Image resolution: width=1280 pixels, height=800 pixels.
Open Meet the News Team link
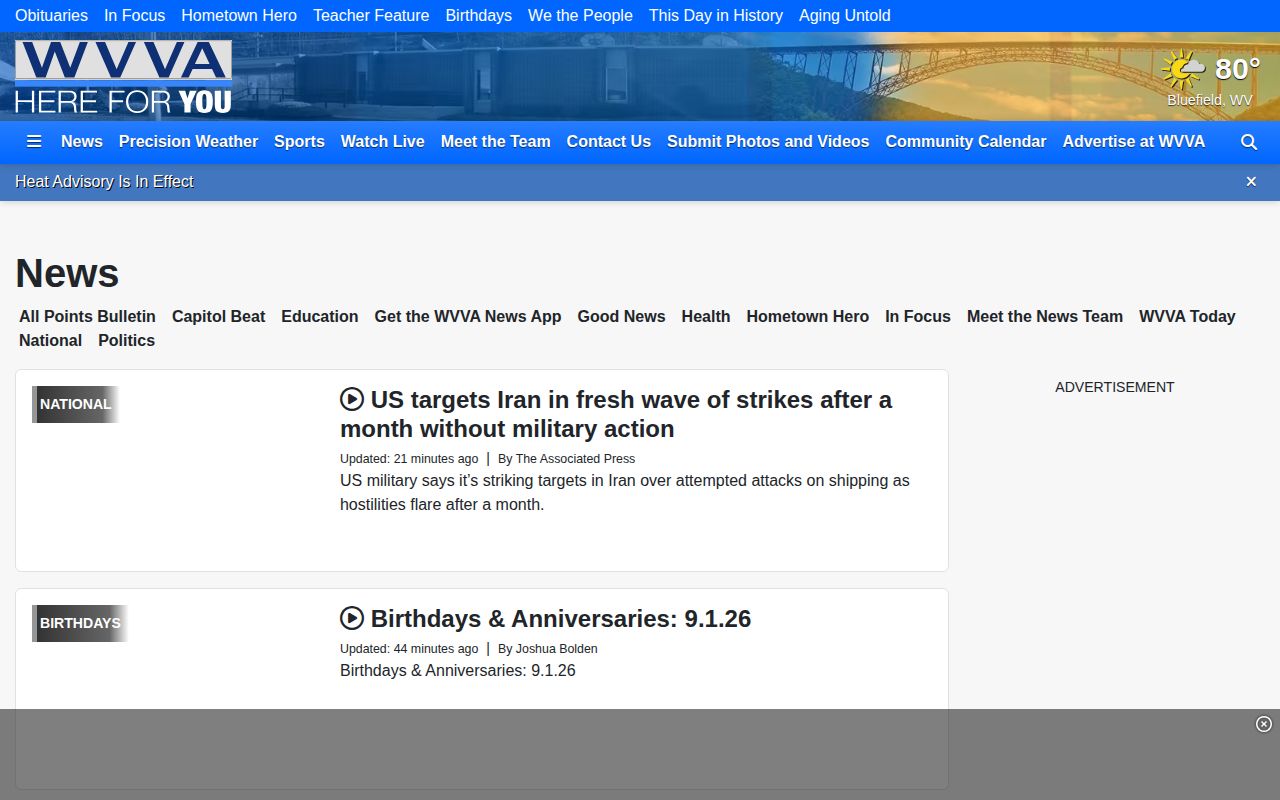[1045, 317]
